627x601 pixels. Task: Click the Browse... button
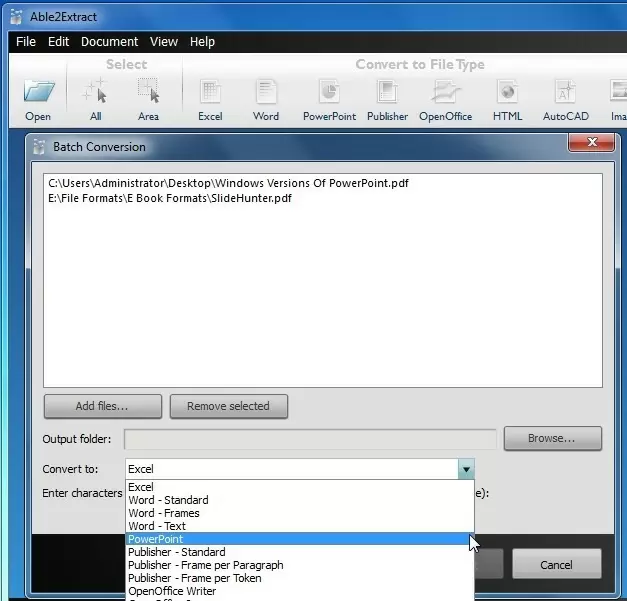coord(552,438)
